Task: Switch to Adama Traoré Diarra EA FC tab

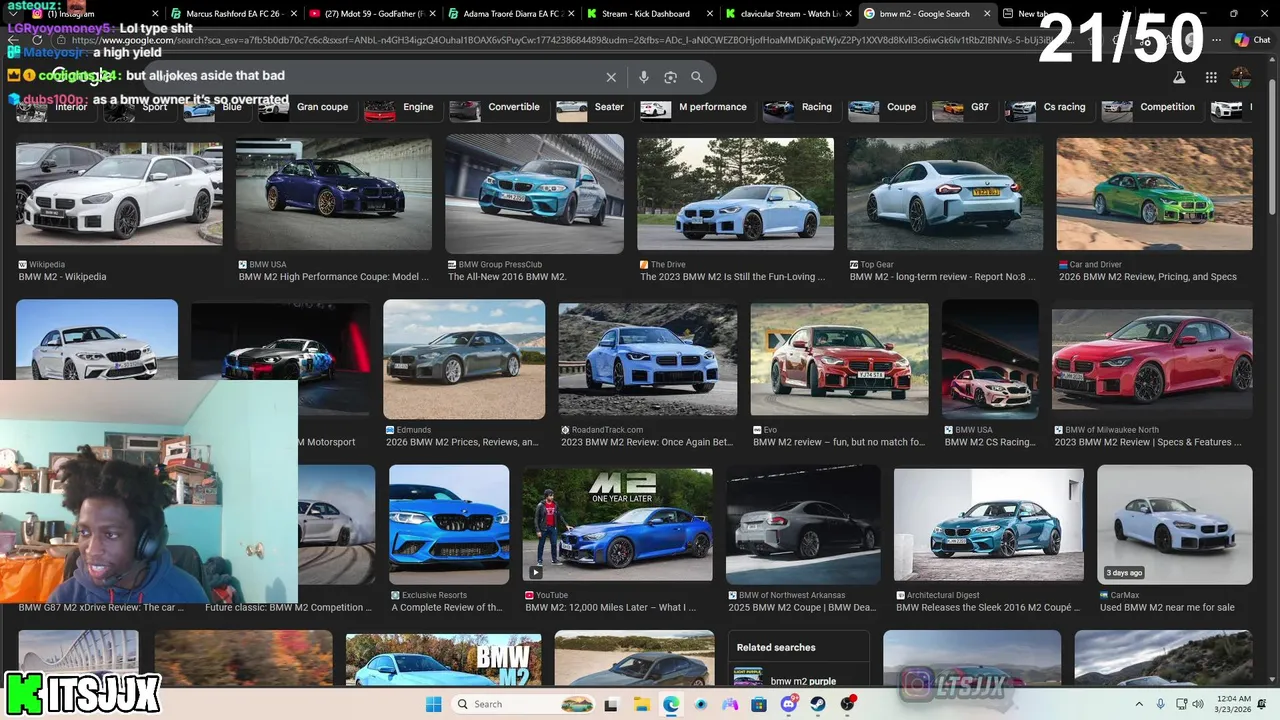Action: tap(511, 14)
